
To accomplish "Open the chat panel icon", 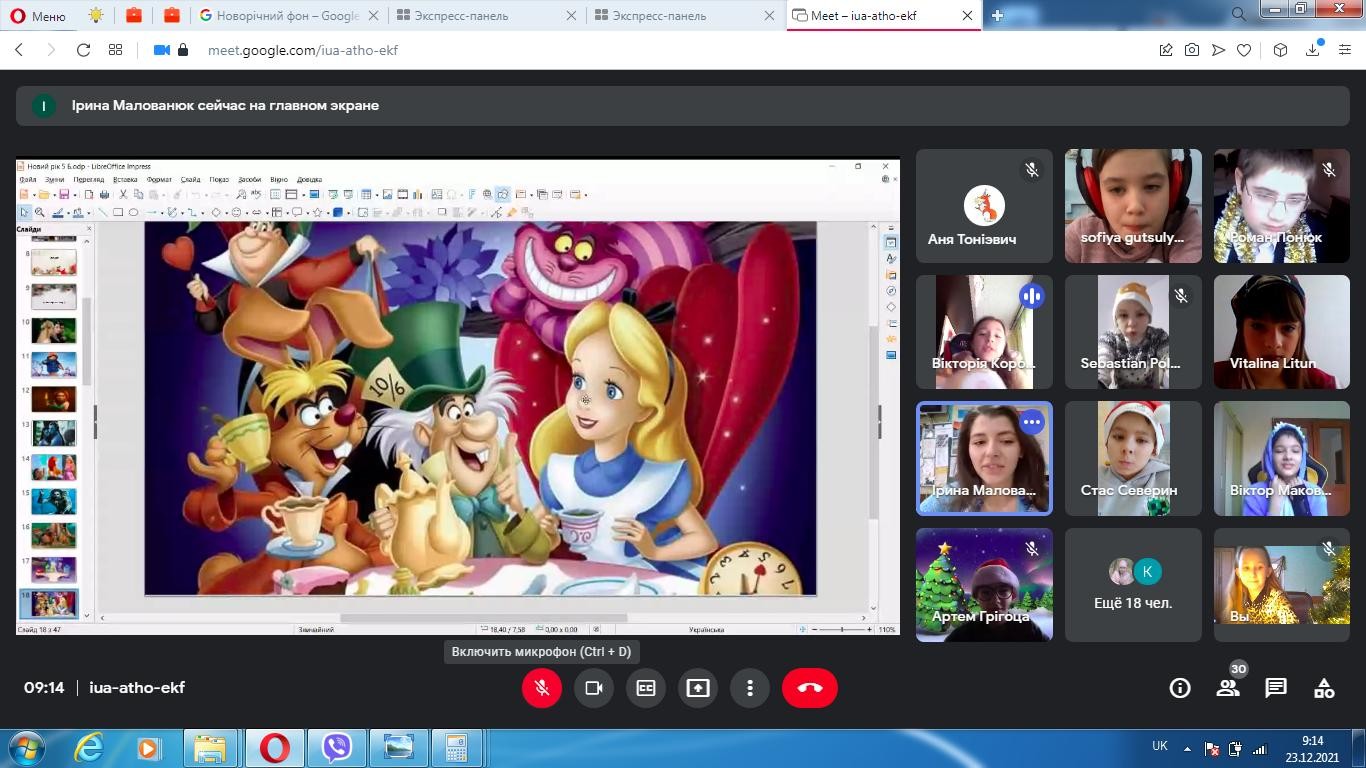I will [x=1276, y=688].
